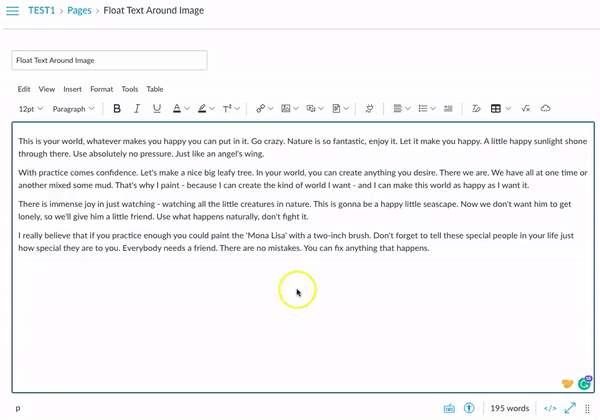Viewport: 600px width, 420px height.
Task: Click the superscript icon
Action: point(227,109)
